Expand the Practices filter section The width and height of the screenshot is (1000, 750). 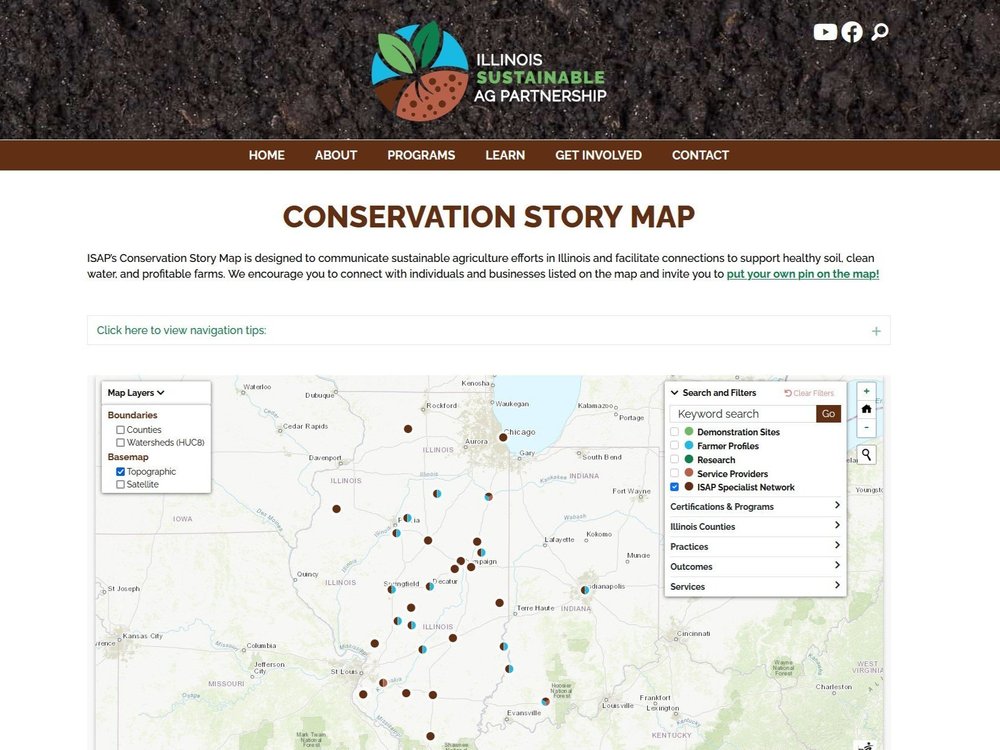point(755,547)
